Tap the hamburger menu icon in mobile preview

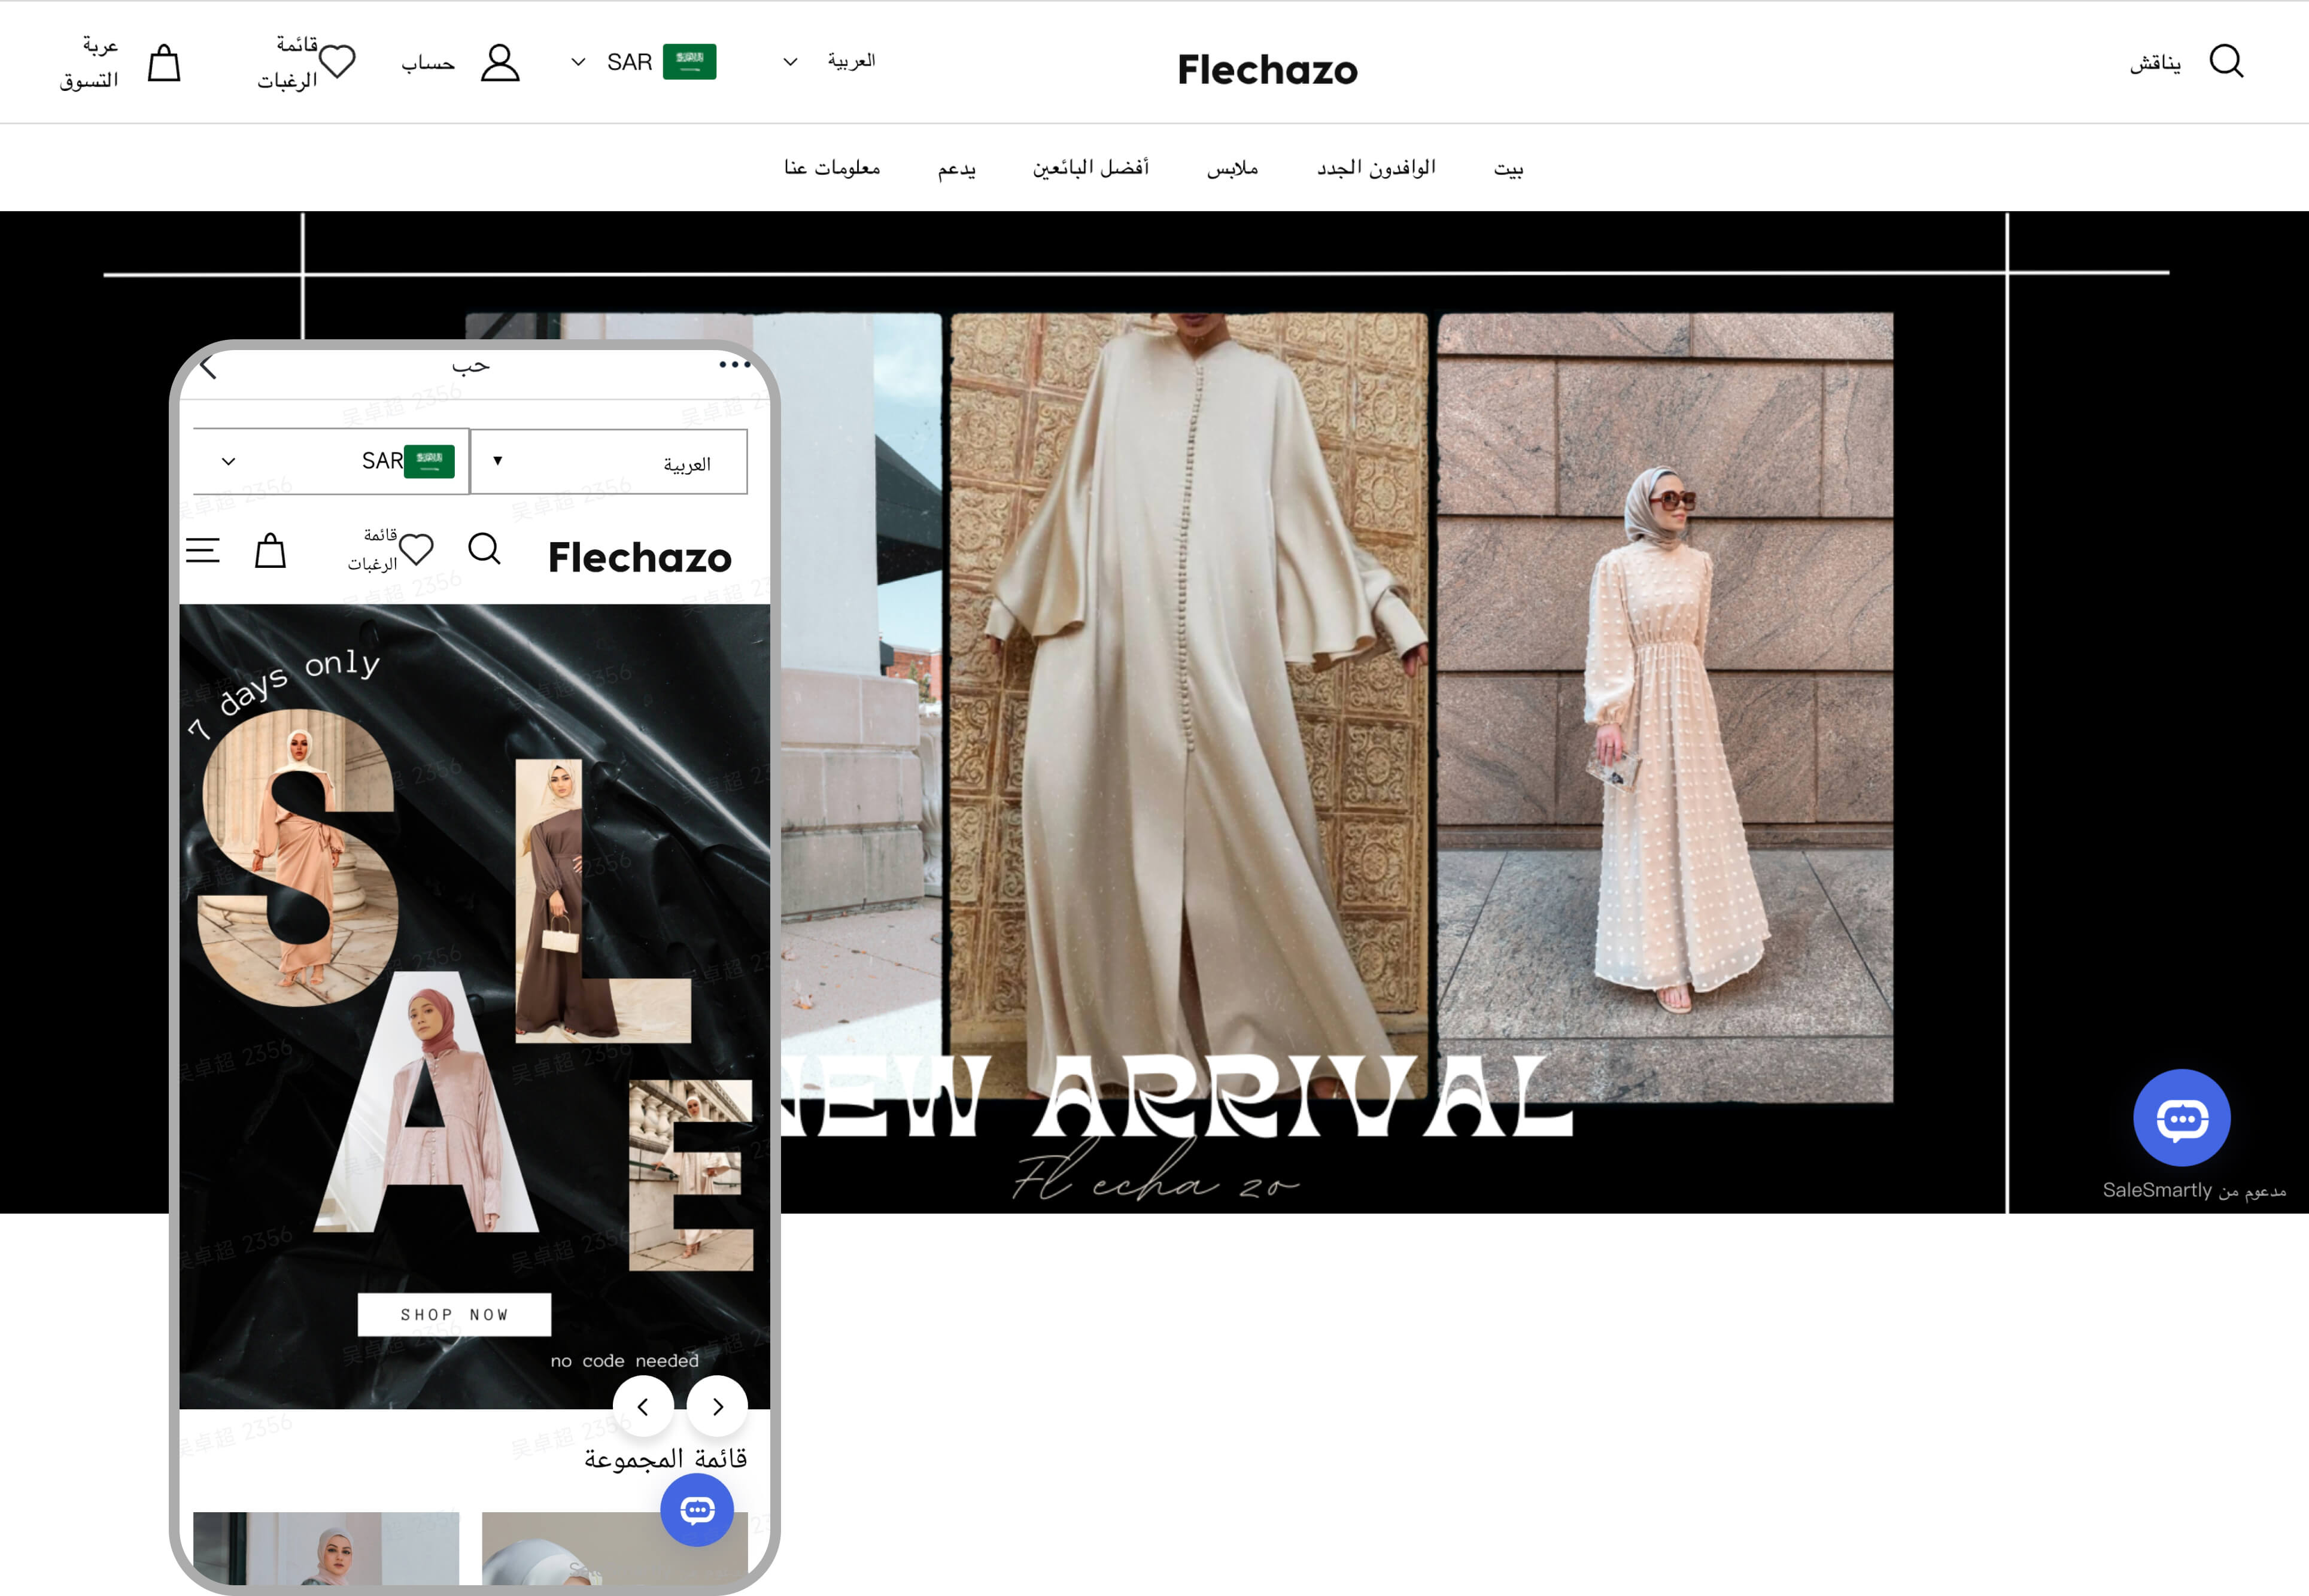tap(203, 550)
